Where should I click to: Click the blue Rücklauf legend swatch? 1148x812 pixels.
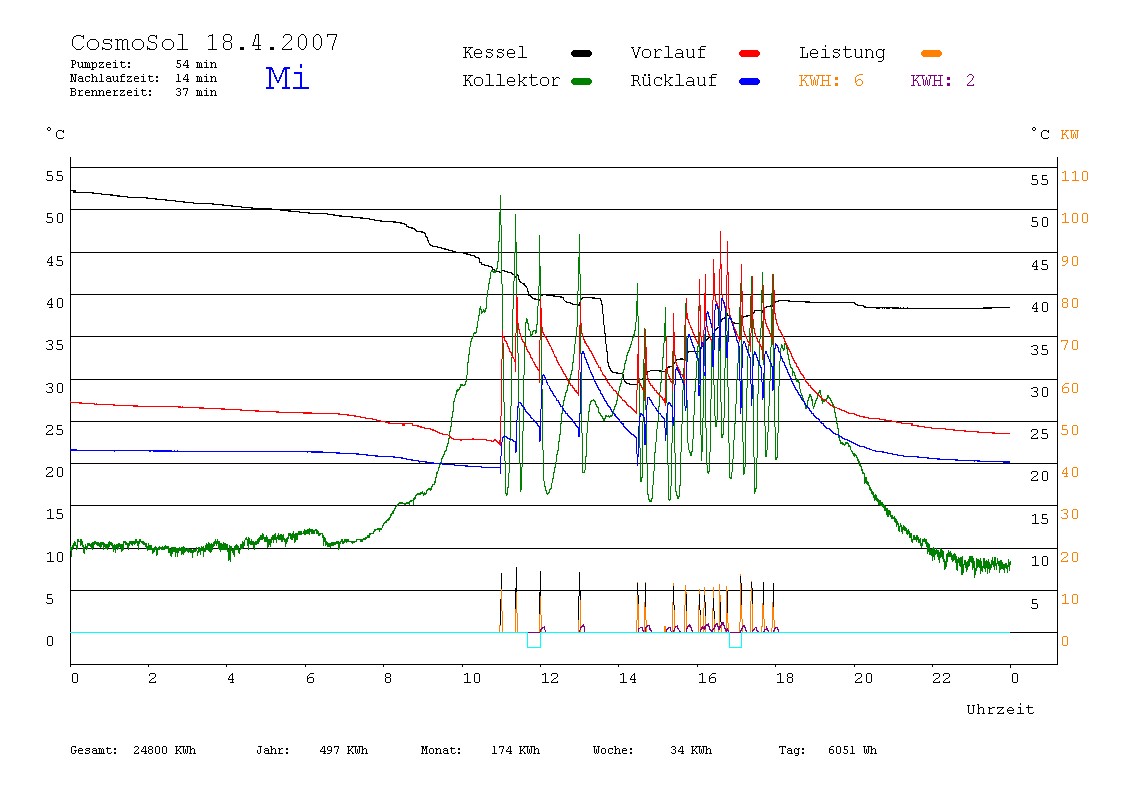[749, 81]
